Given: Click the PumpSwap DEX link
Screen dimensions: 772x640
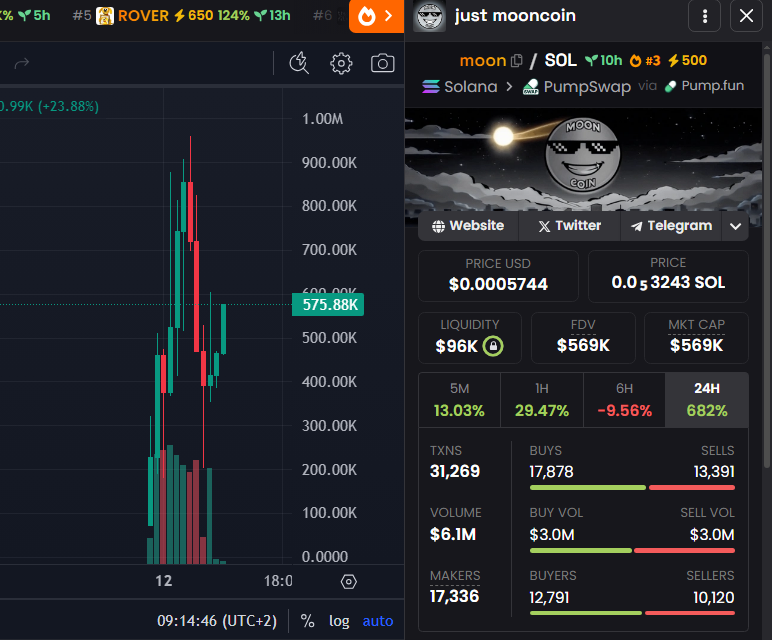Looking at the screenshot, I should pyautogui.click(x=577, y=87).
